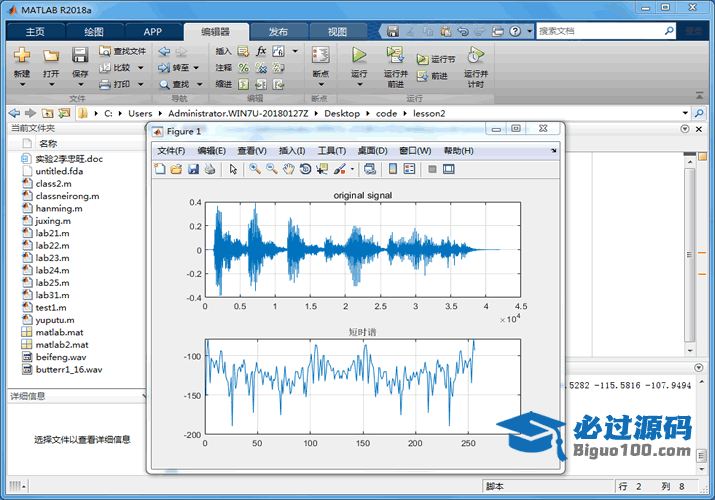Open the Figure 工具(T) menu
The image size is (715, 500).
[x=332, y=151]
